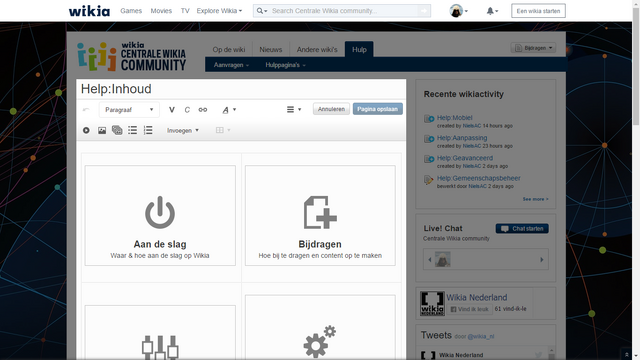Open text style A menu
This screenshot has width=640, height=360.
(x=229, y=109)
